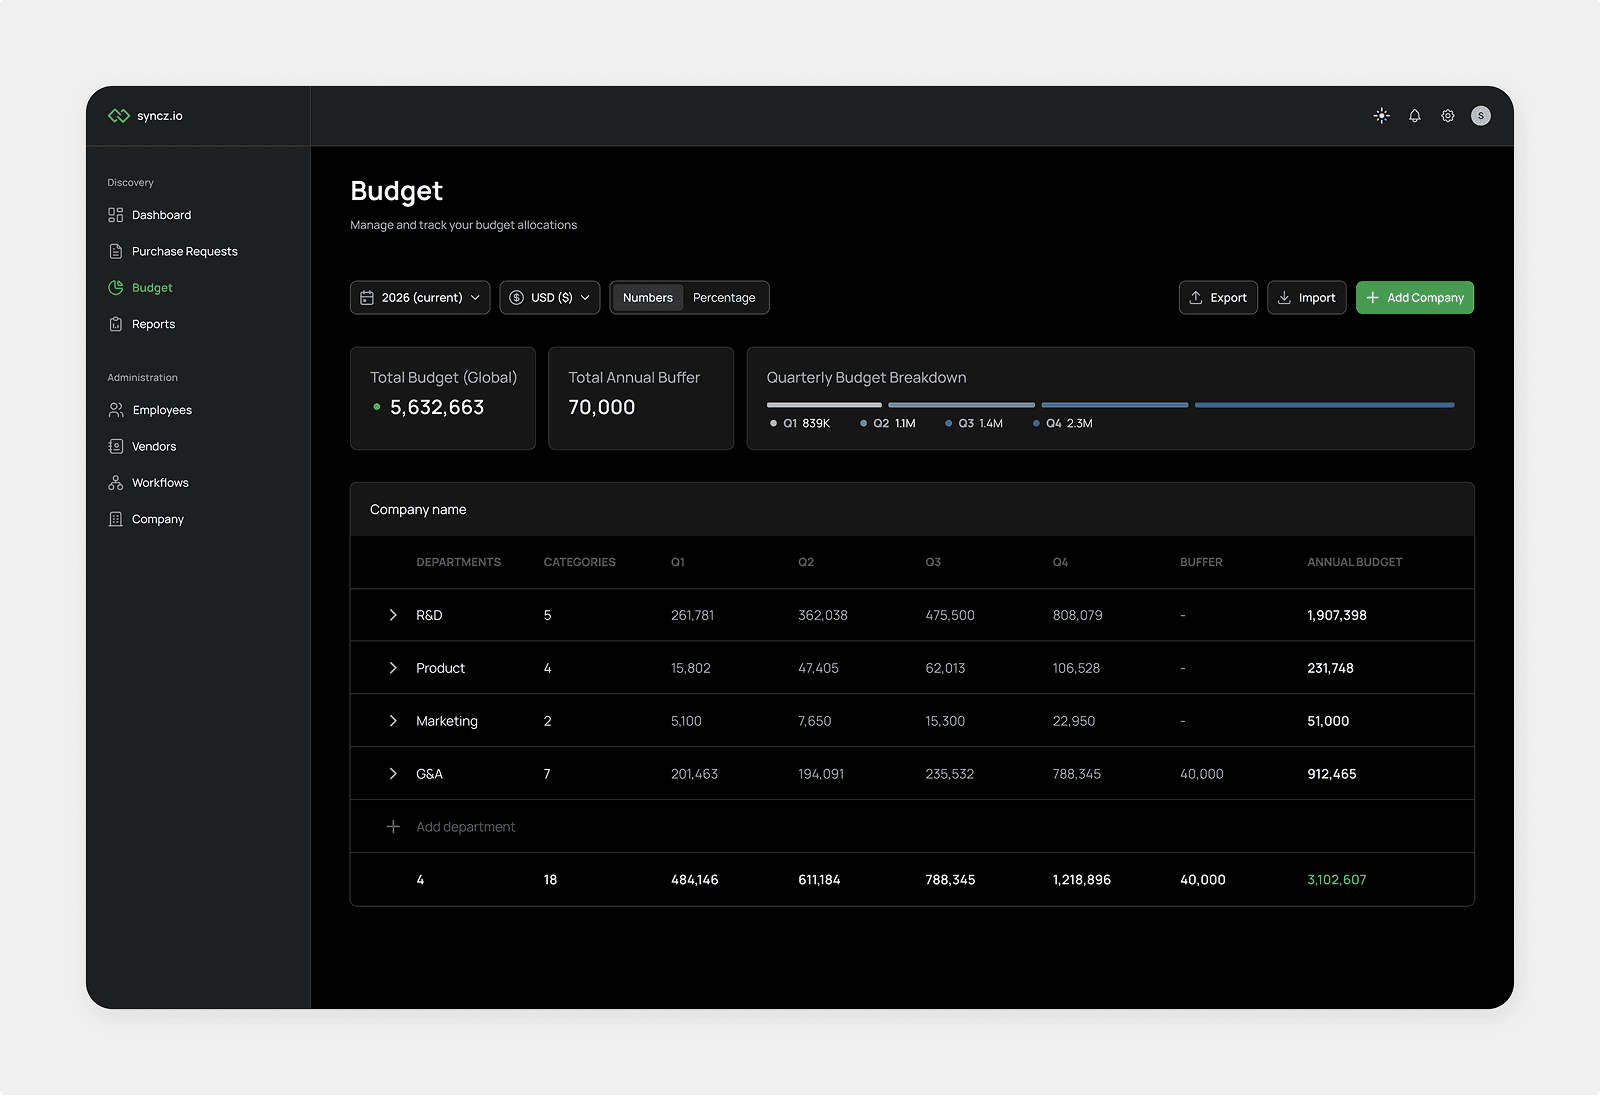Toggle light mode with the sun icon
Viewport: 1600px width, 1096px height.
coord(1381,115)
